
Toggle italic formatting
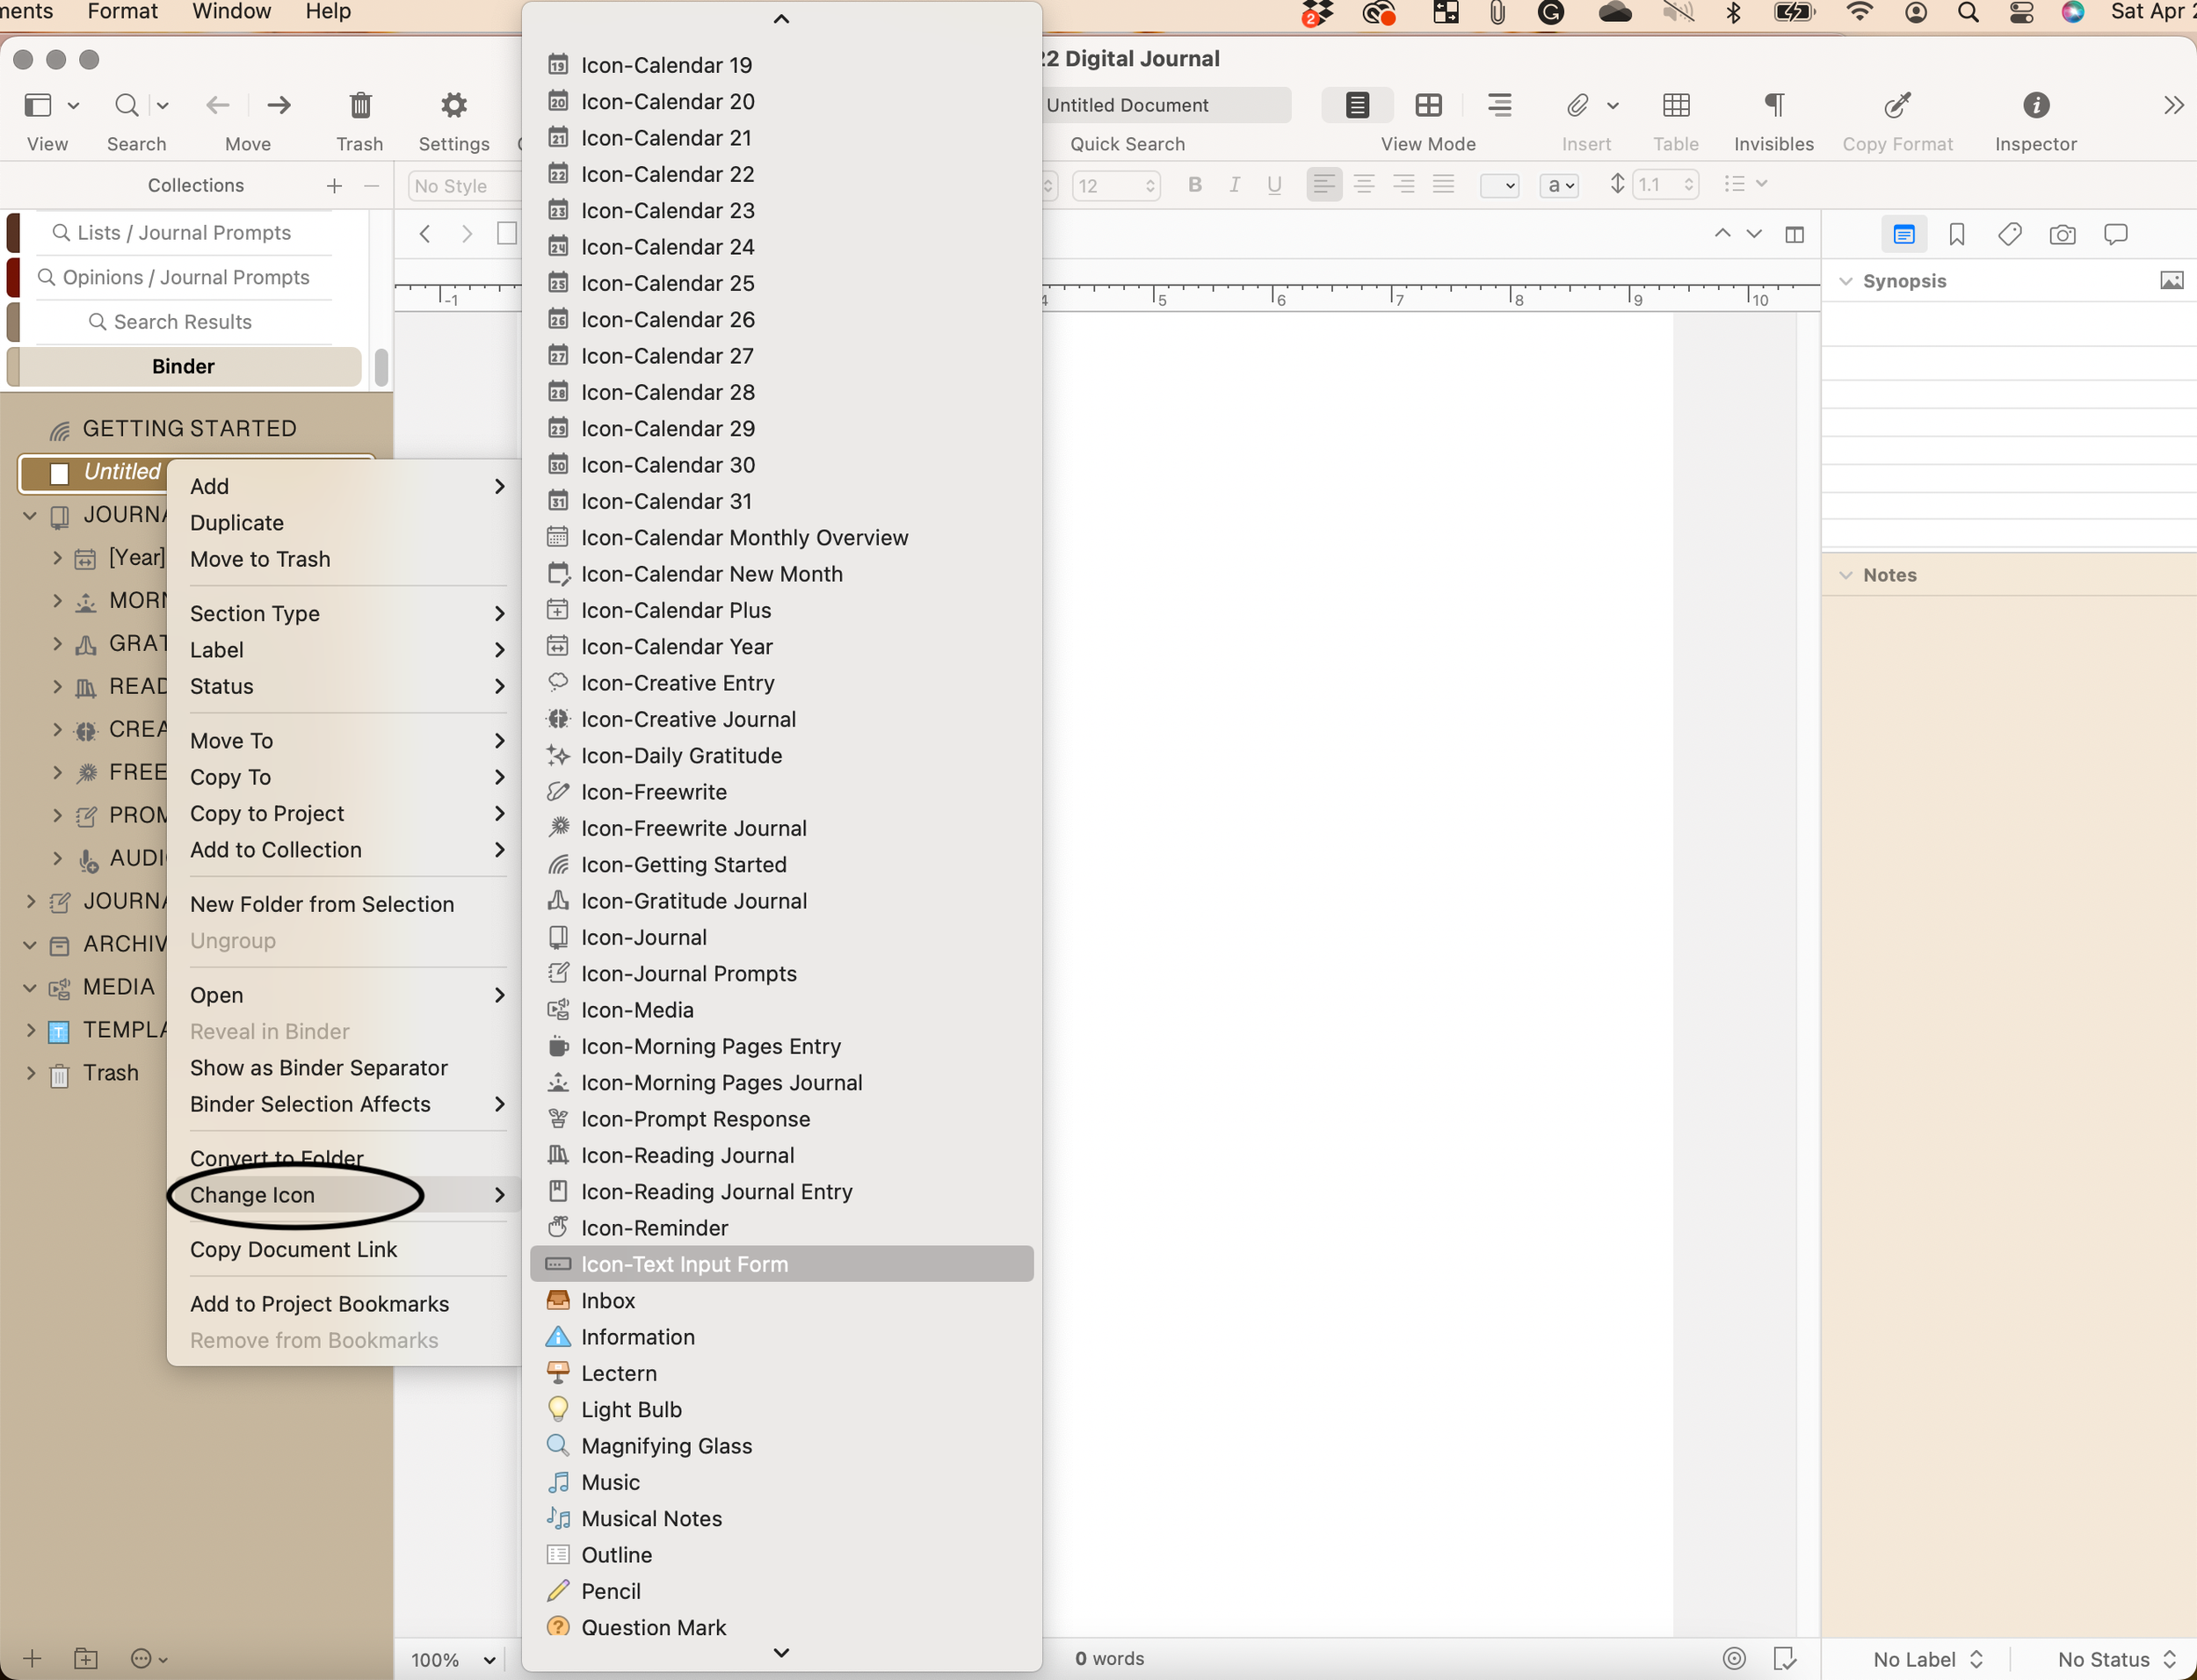(1234, 184)
